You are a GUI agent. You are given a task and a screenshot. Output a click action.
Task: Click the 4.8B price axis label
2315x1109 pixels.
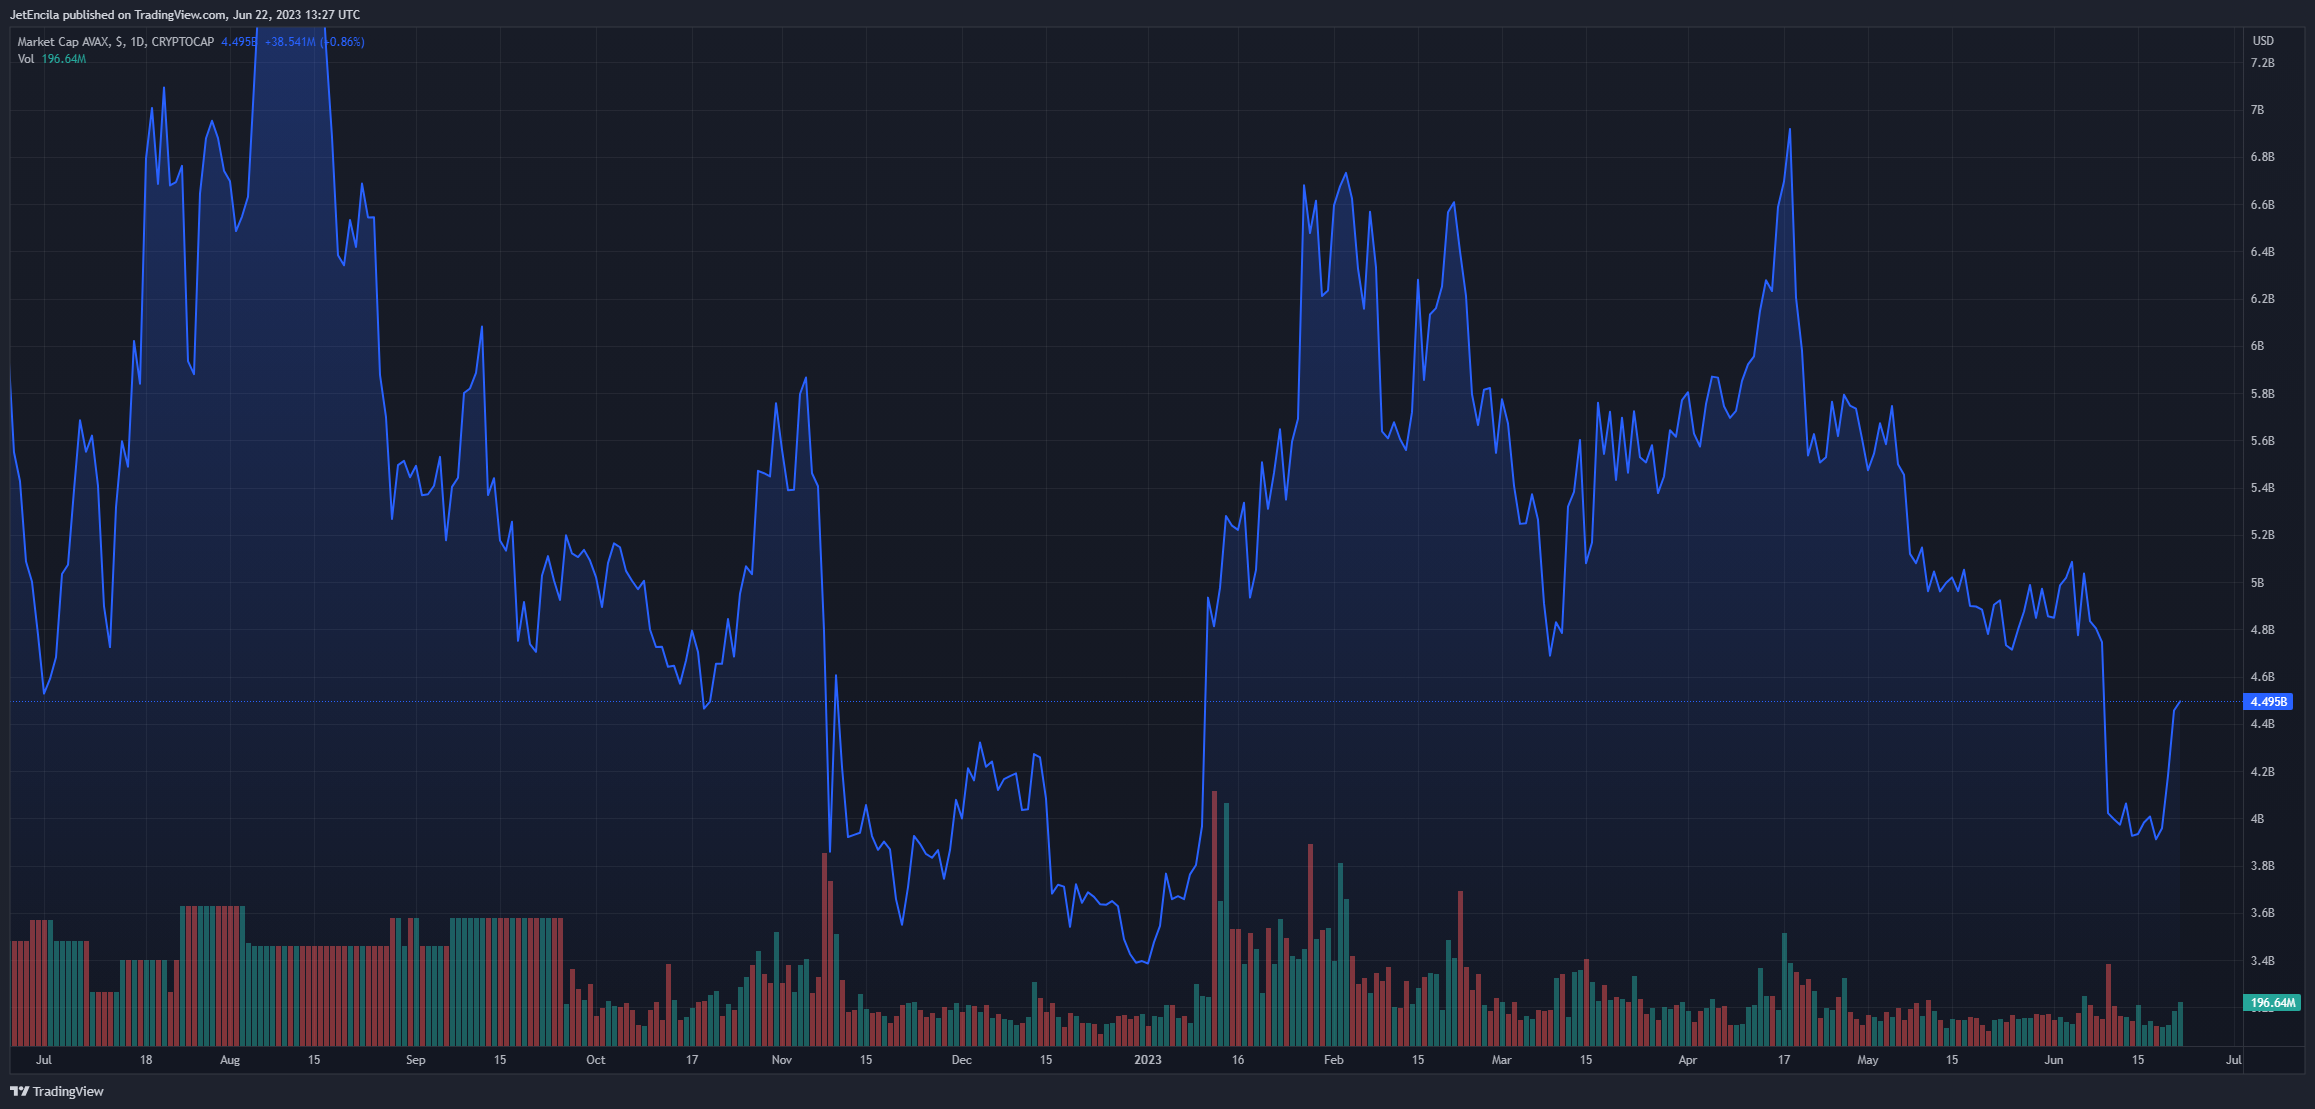(2262, 630)
